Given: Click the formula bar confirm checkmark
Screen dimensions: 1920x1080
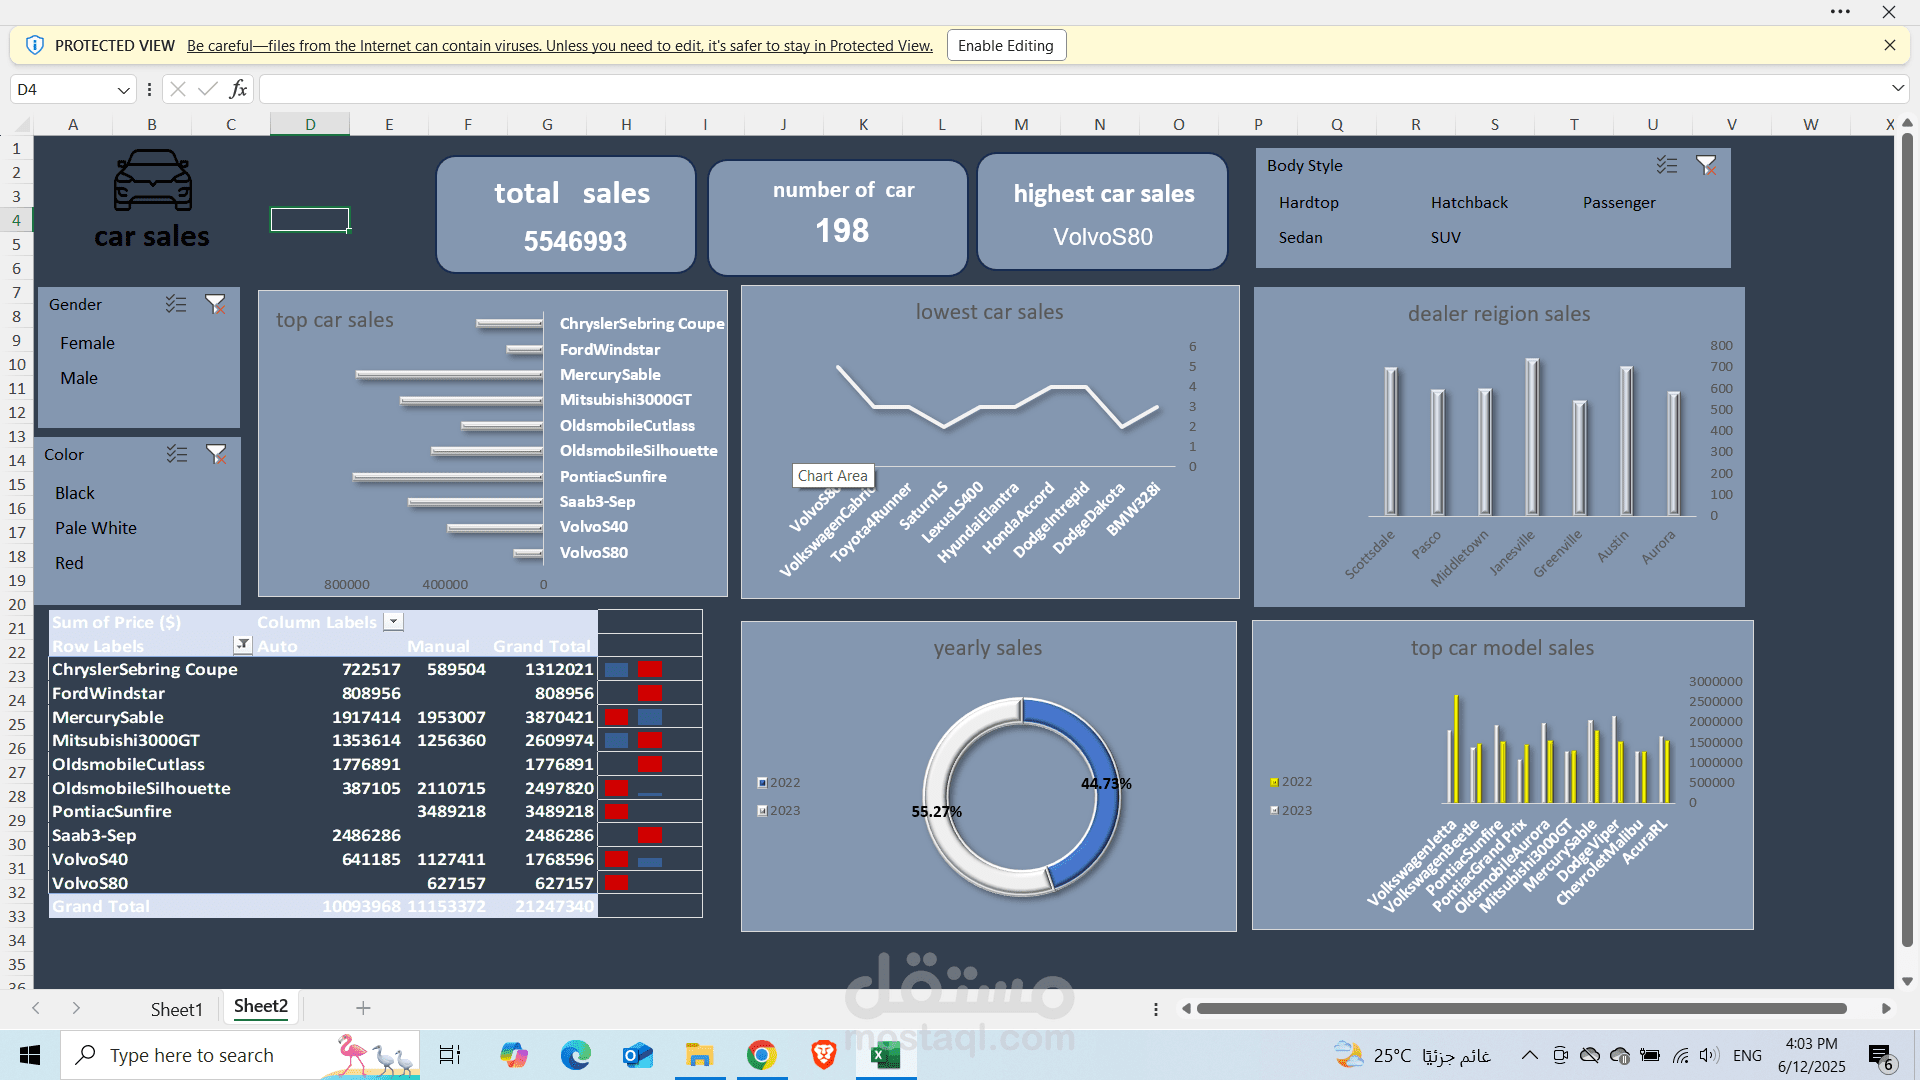Looking at the screenshot, I should [x=208, y=89].
